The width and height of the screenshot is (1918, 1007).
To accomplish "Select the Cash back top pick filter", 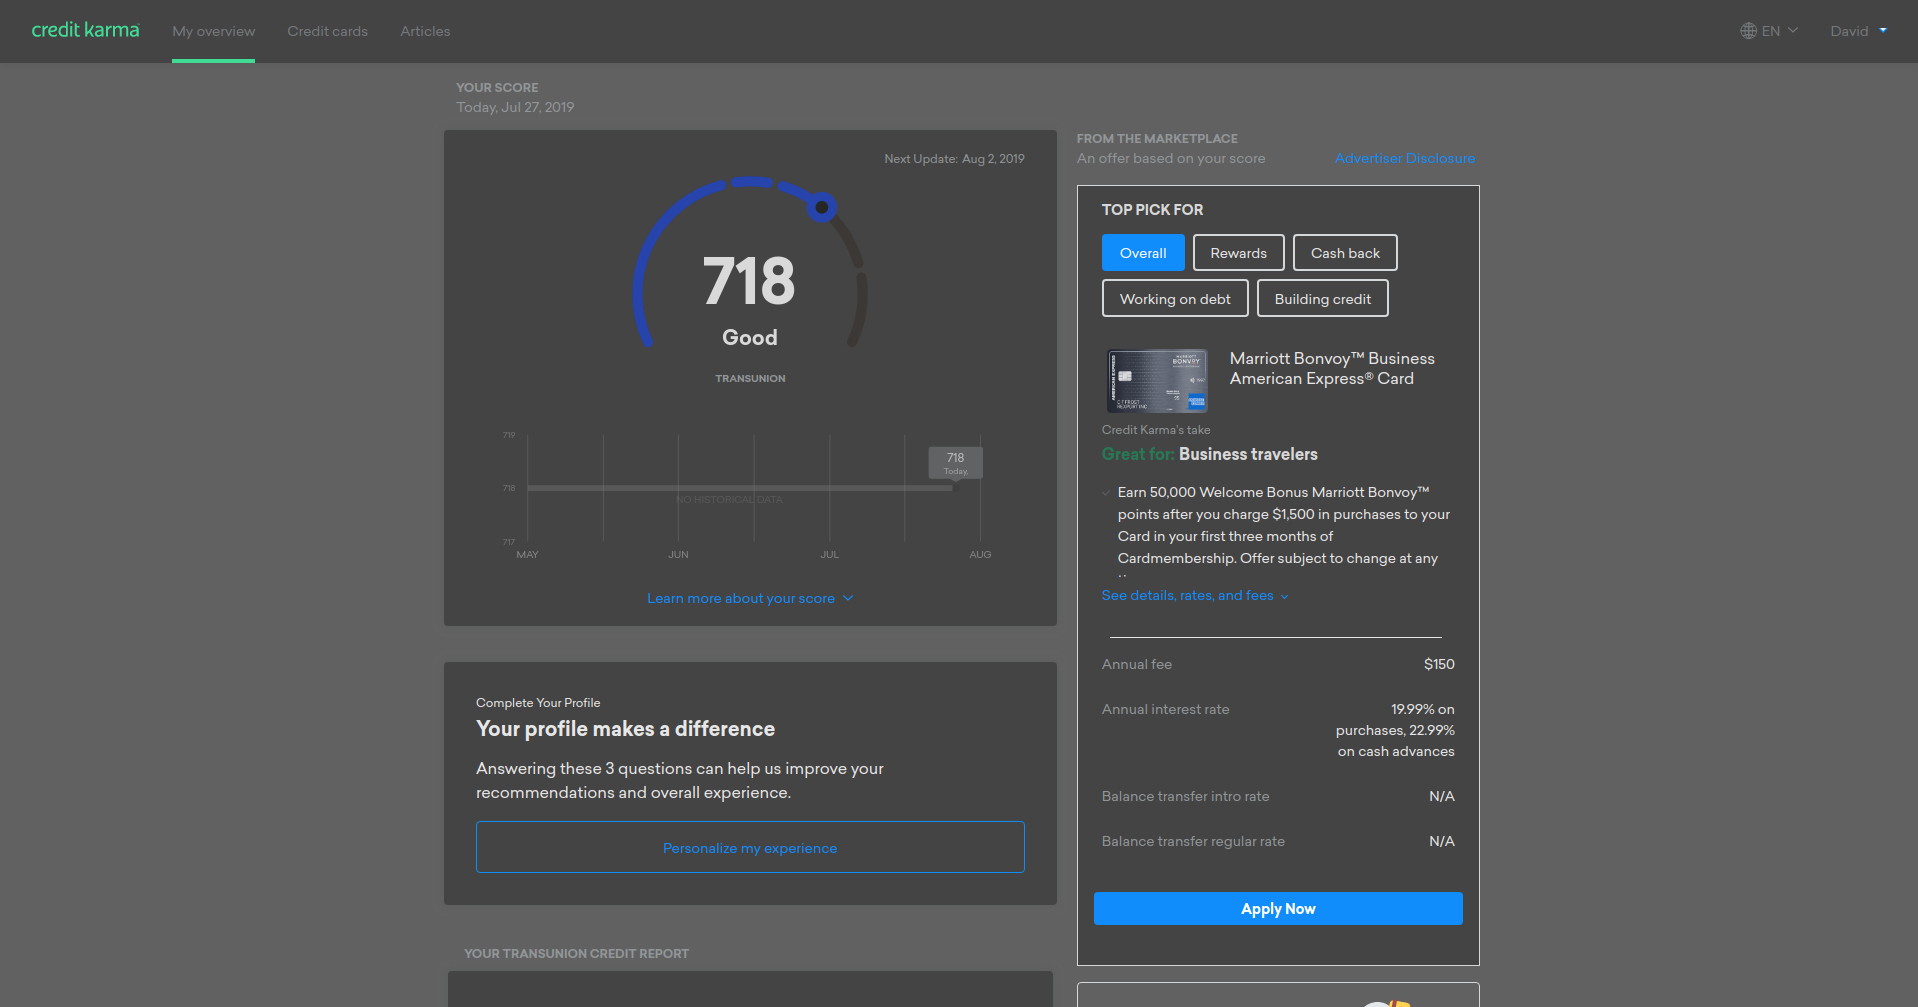I will [1345, 253].
